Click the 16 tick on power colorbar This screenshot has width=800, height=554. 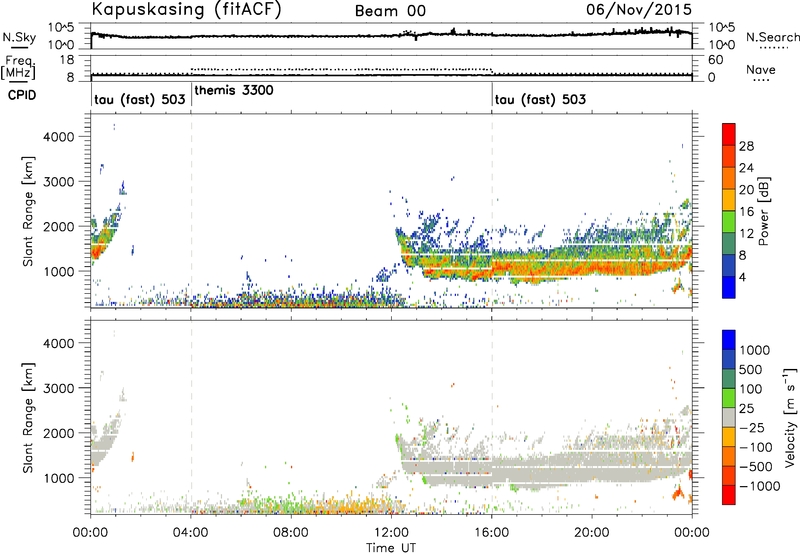point(746,212)
